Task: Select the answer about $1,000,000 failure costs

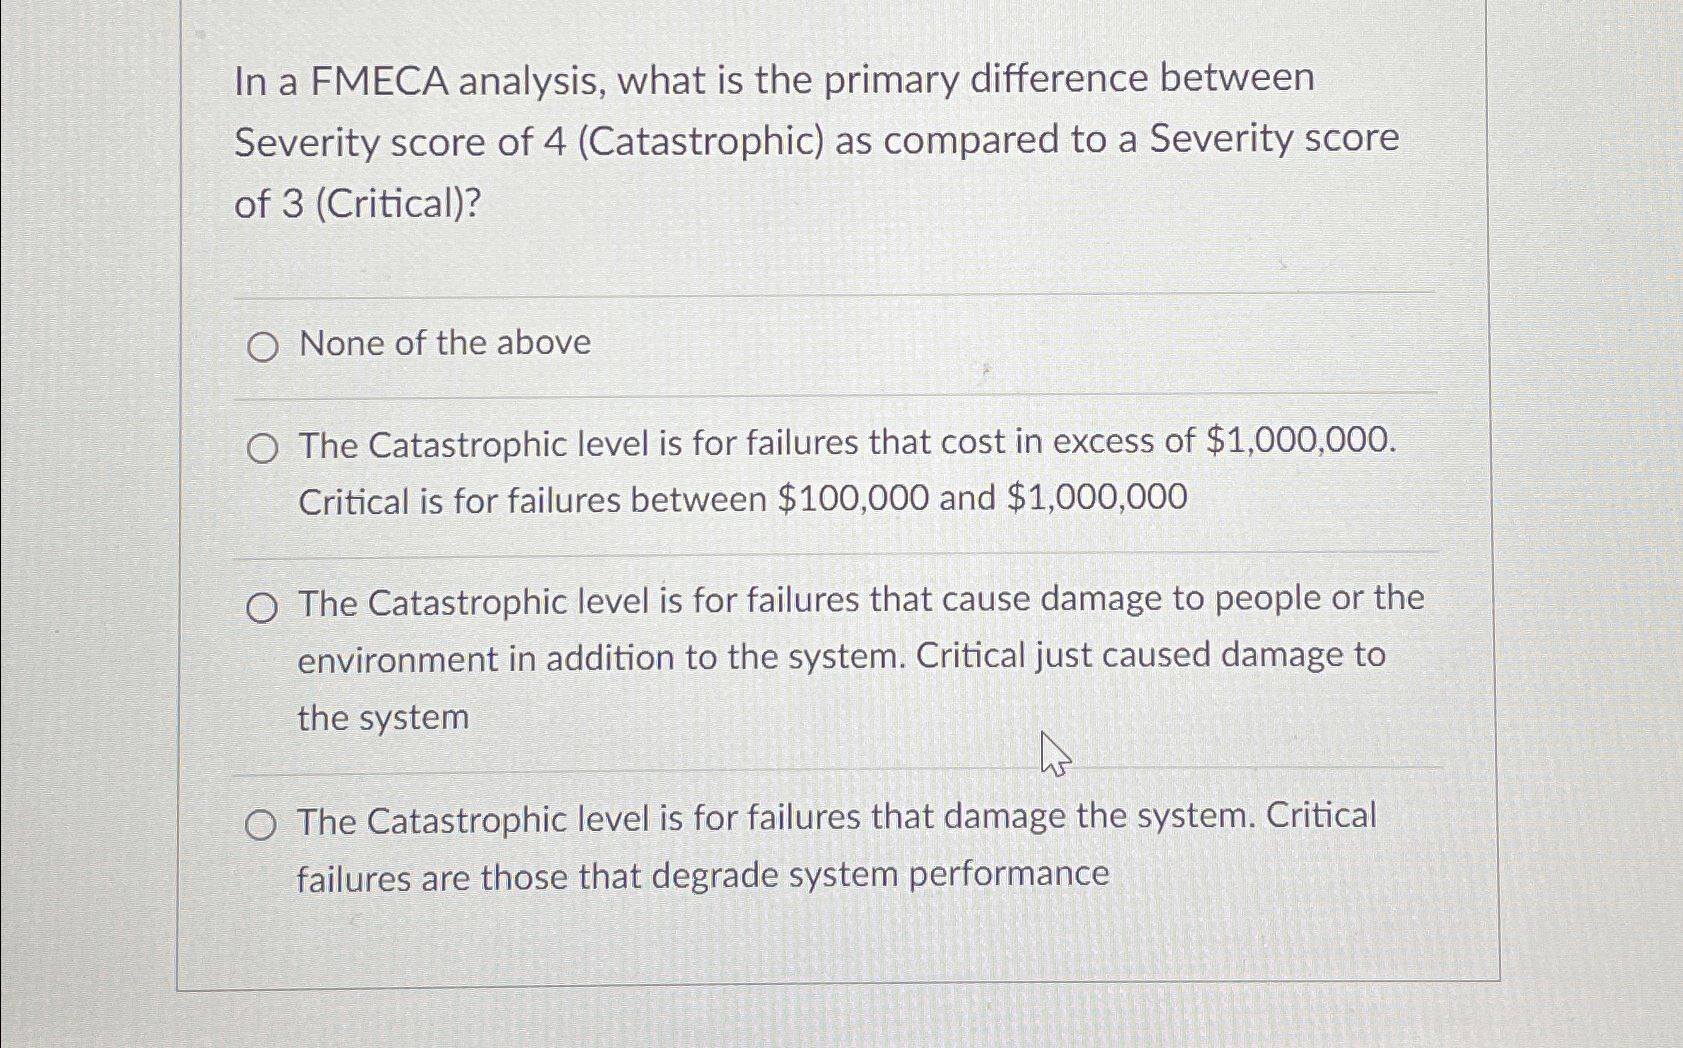Action: [x=262, y=448]
